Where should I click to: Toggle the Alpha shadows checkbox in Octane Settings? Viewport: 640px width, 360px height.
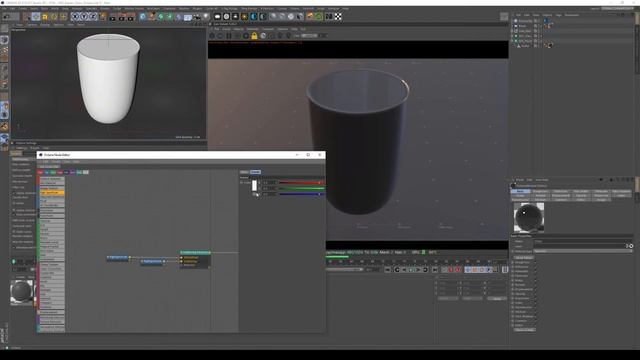tap(13, 193)
